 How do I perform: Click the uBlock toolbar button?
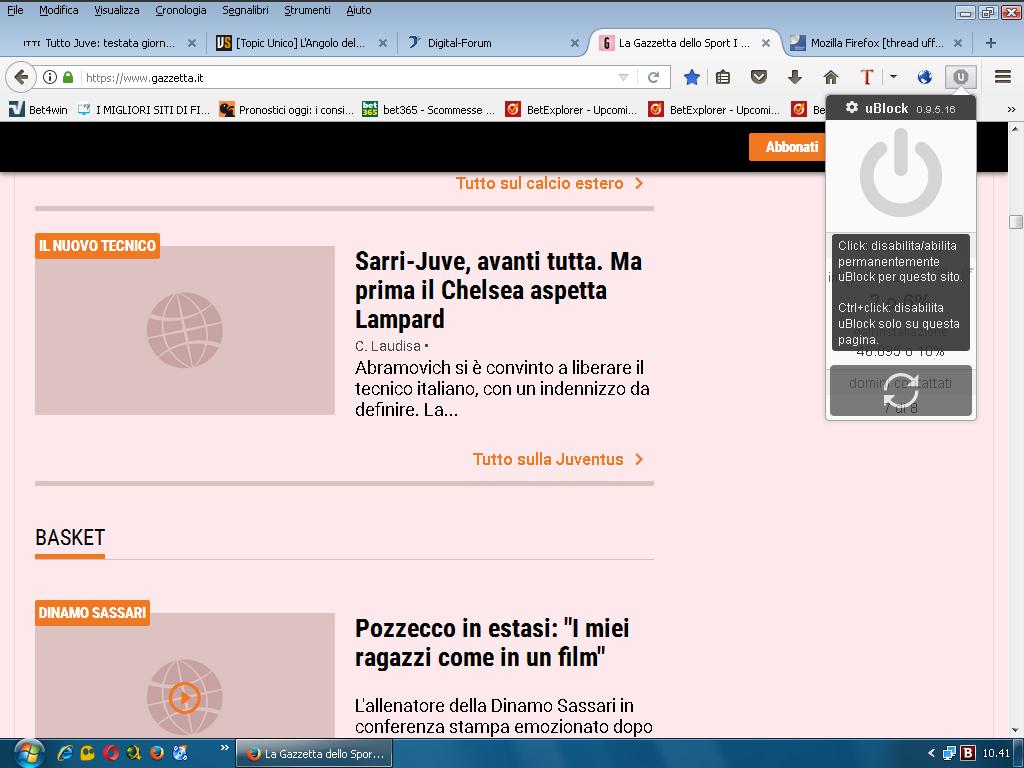click(x=961, y=77)
